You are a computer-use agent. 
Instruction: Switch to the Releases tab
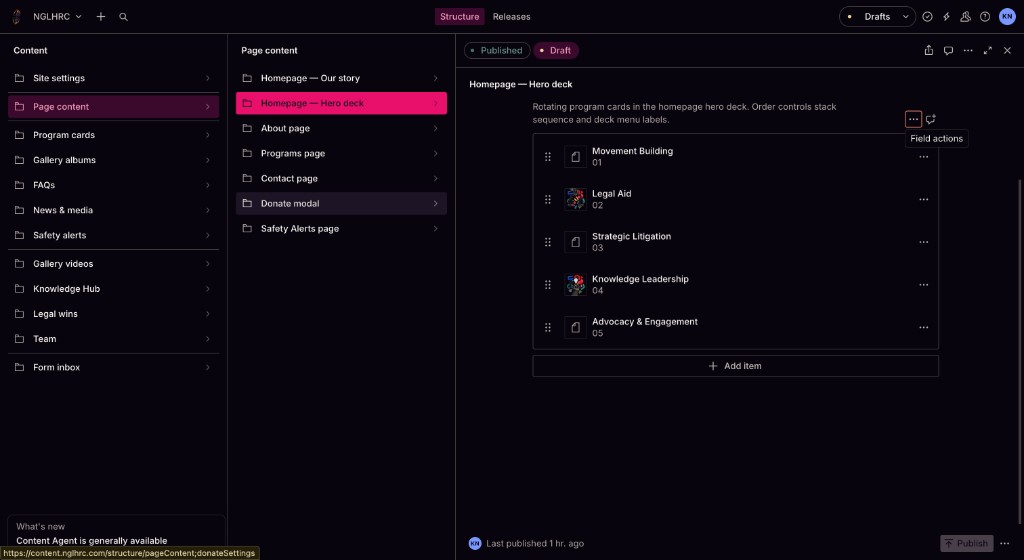tap(511, 17)
